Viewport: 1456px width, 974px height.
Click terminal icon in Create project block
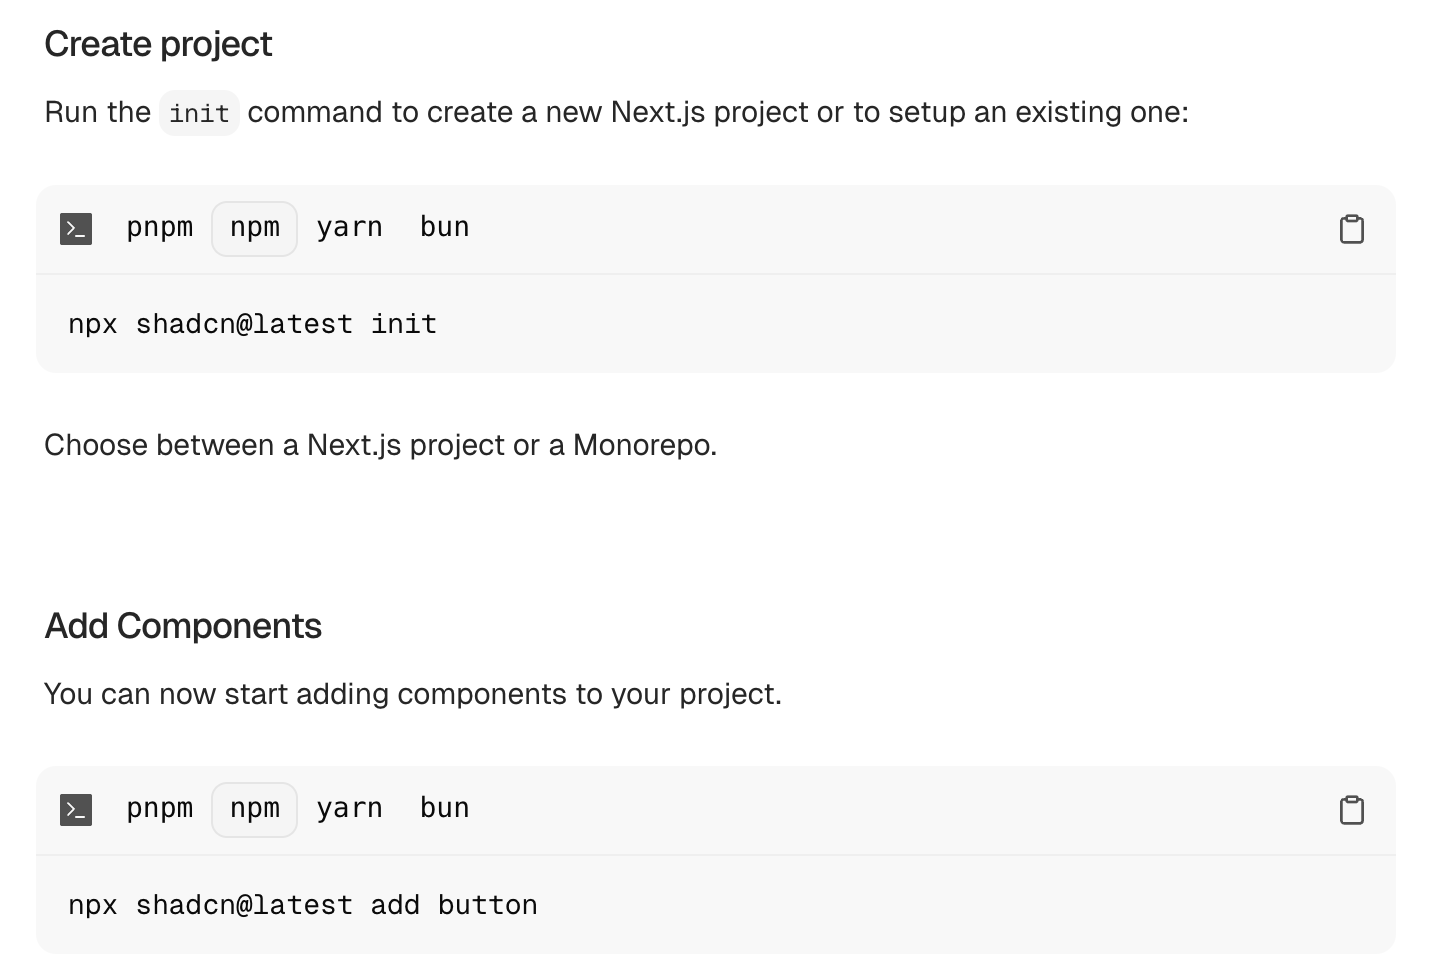tap(76, 229)
